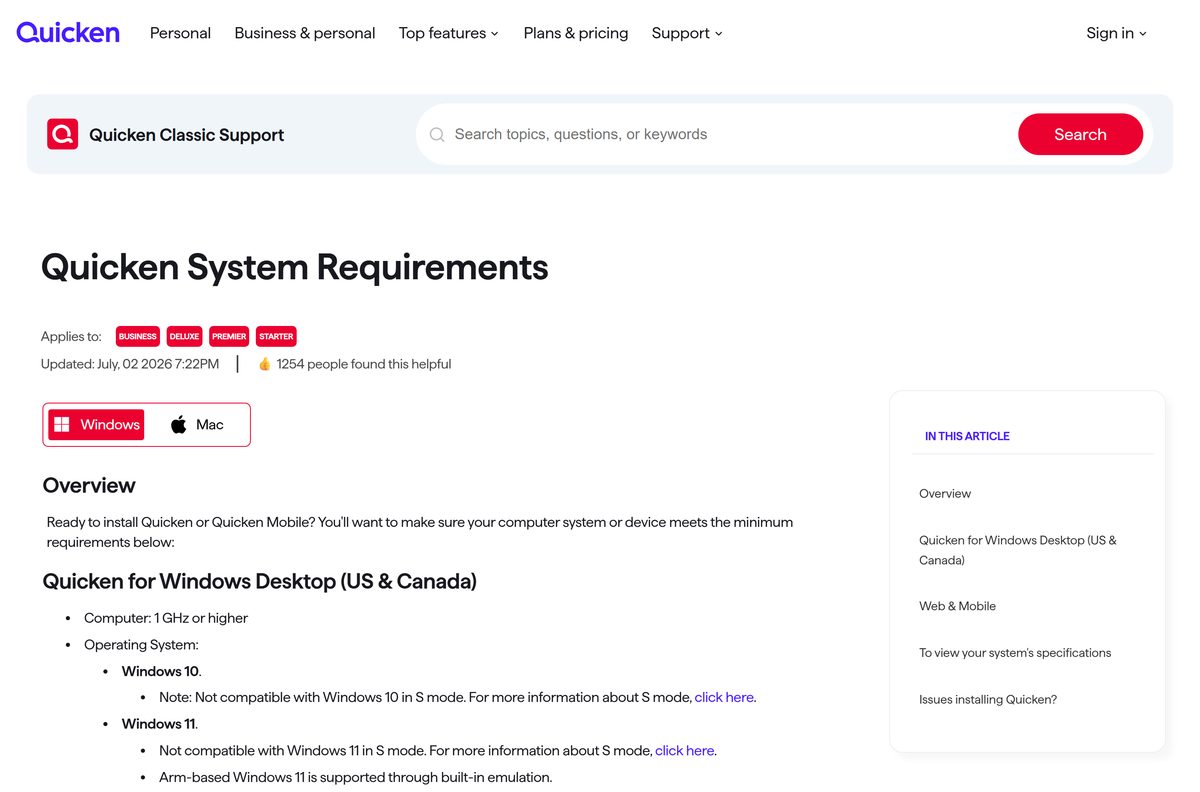Screen dimensions: 1200x792
Task: Click the Quicken Classic Support title
Action: pos(186,135)
